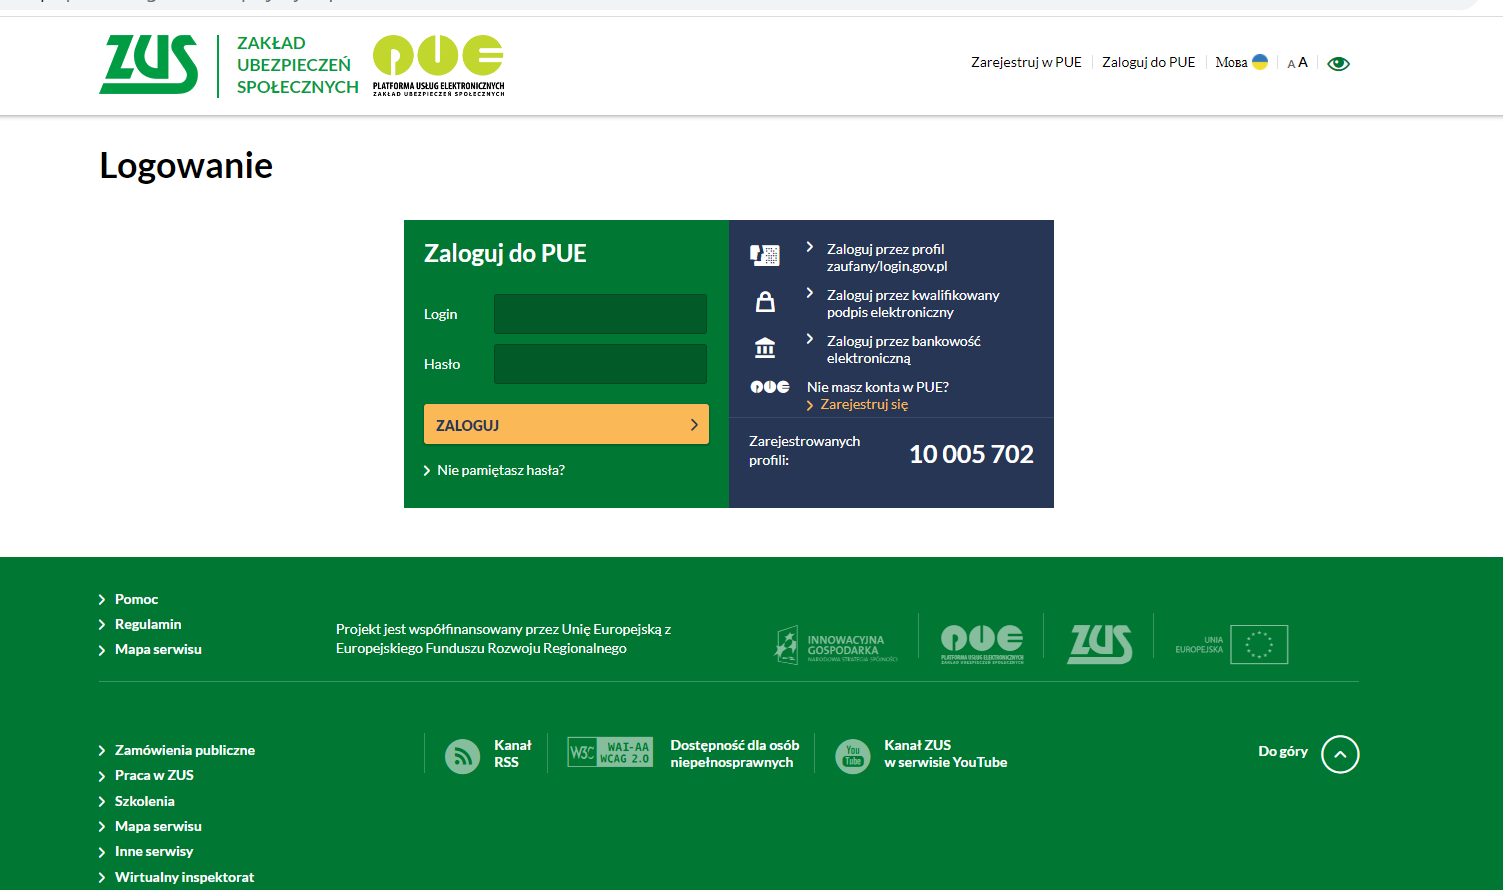Click the Zarejestrowanych profili label
1503x890 pixels.
click(x=805, y=451)
